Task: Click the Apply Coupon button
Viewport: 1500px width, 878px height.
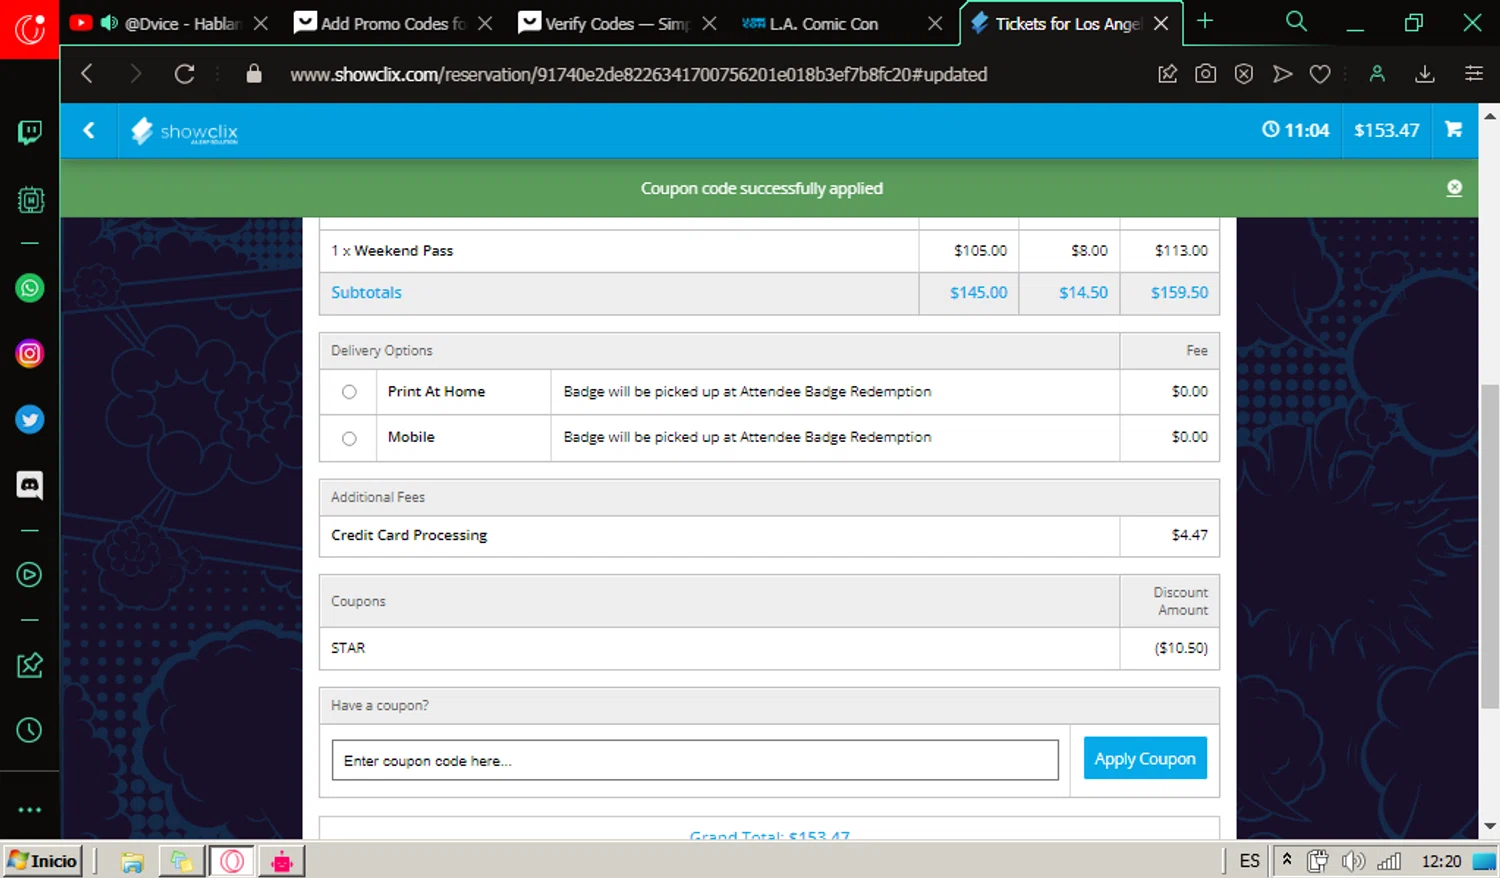Action: [1145, 759]
